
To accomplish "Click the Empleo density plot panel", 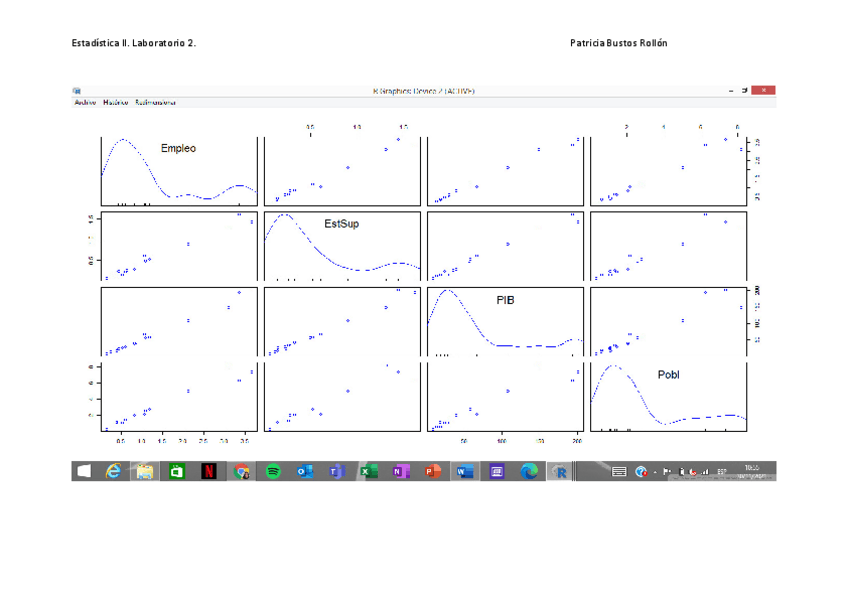I will [179, 171].
